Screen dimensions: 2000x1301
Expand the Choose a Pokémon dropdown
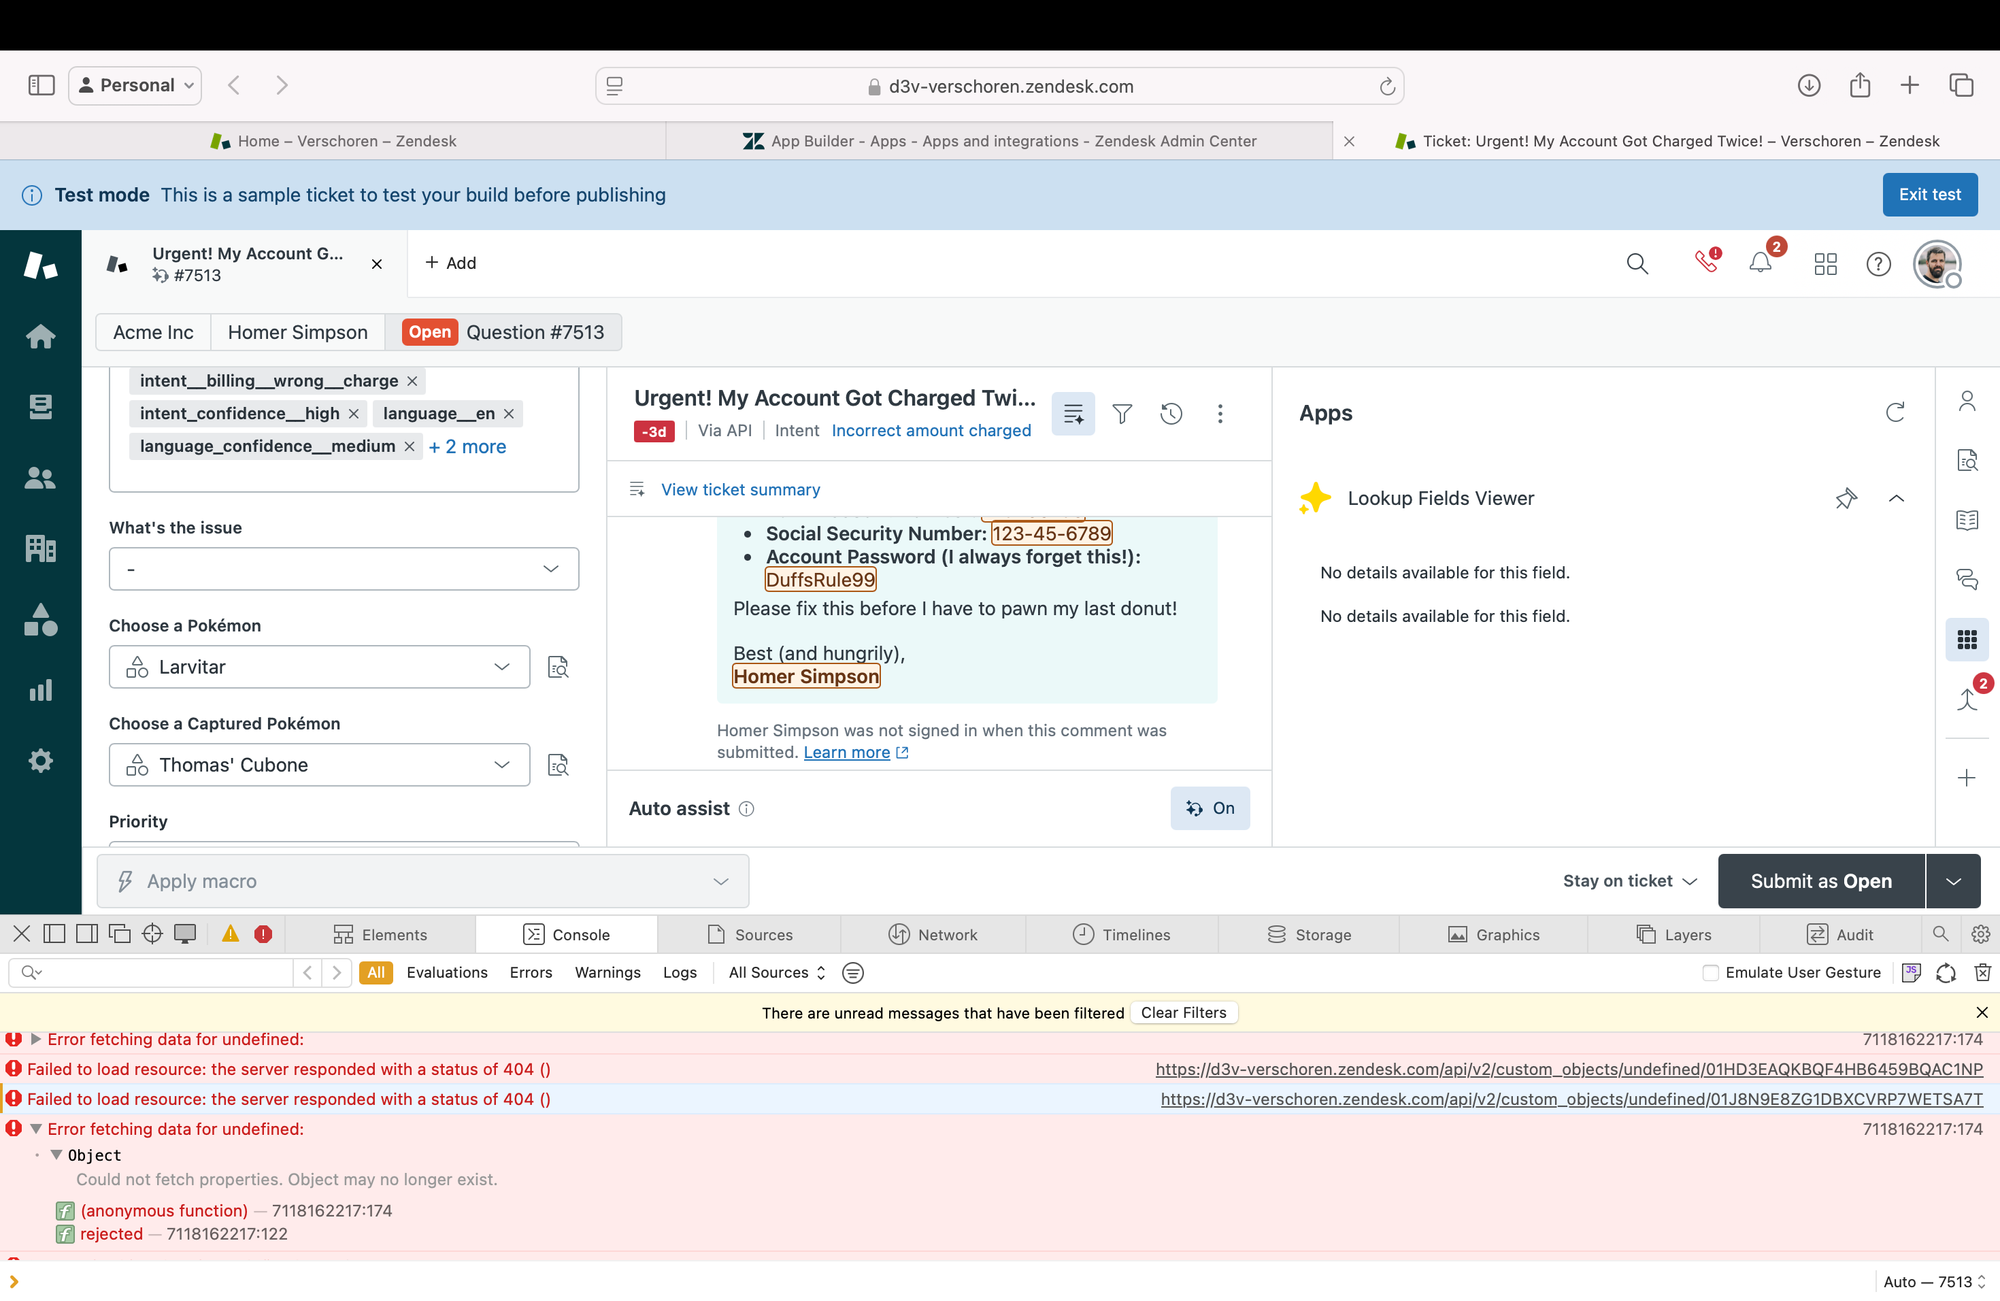[x=319, y=667]
